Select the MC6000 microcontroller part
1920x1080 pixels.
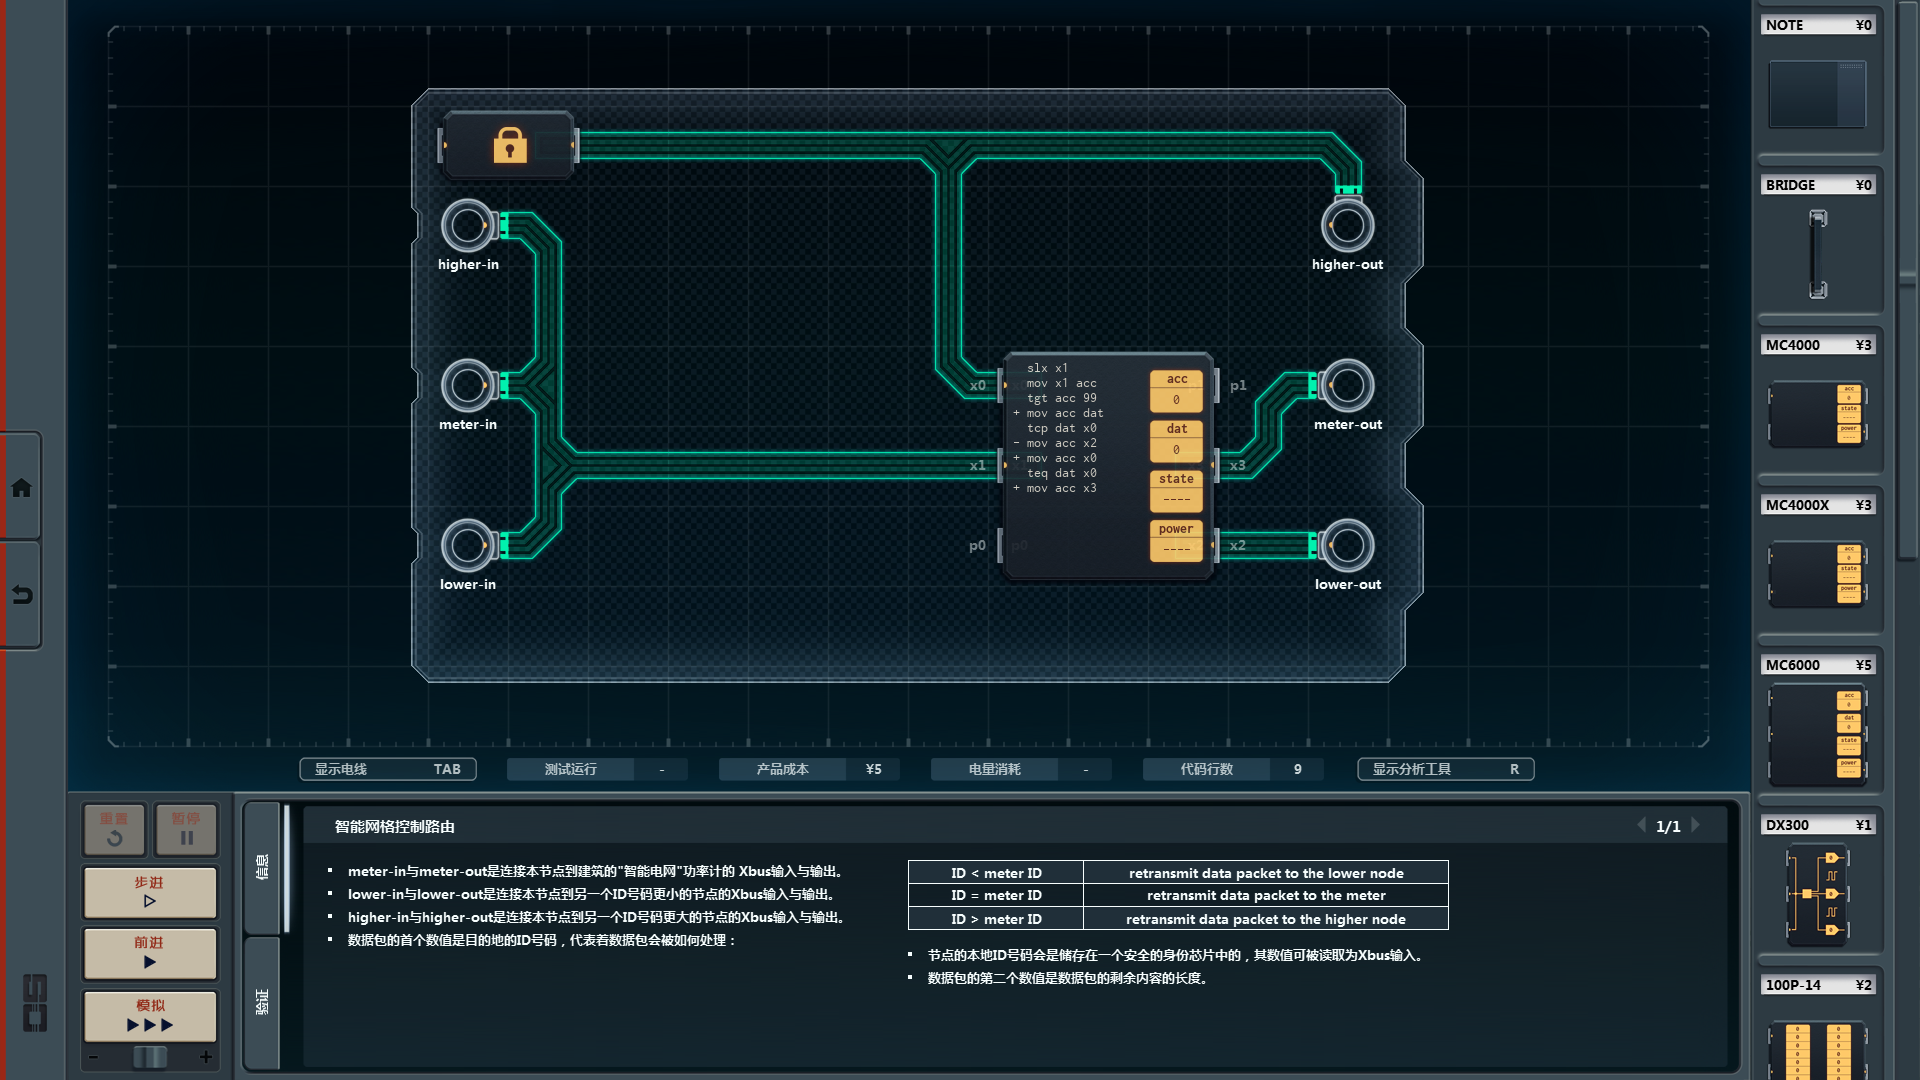[x=1817, y=735]
